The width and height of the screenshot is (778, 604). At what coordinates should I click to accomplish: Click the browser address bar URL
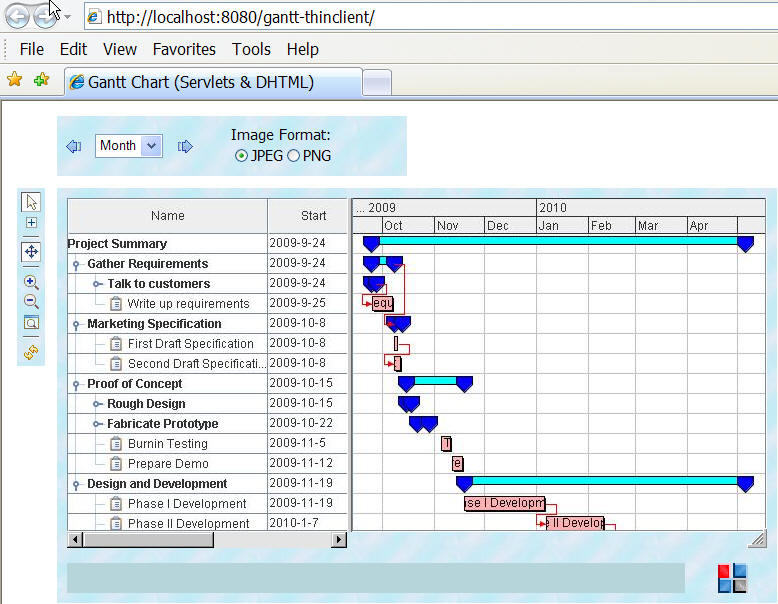point(240,17)
